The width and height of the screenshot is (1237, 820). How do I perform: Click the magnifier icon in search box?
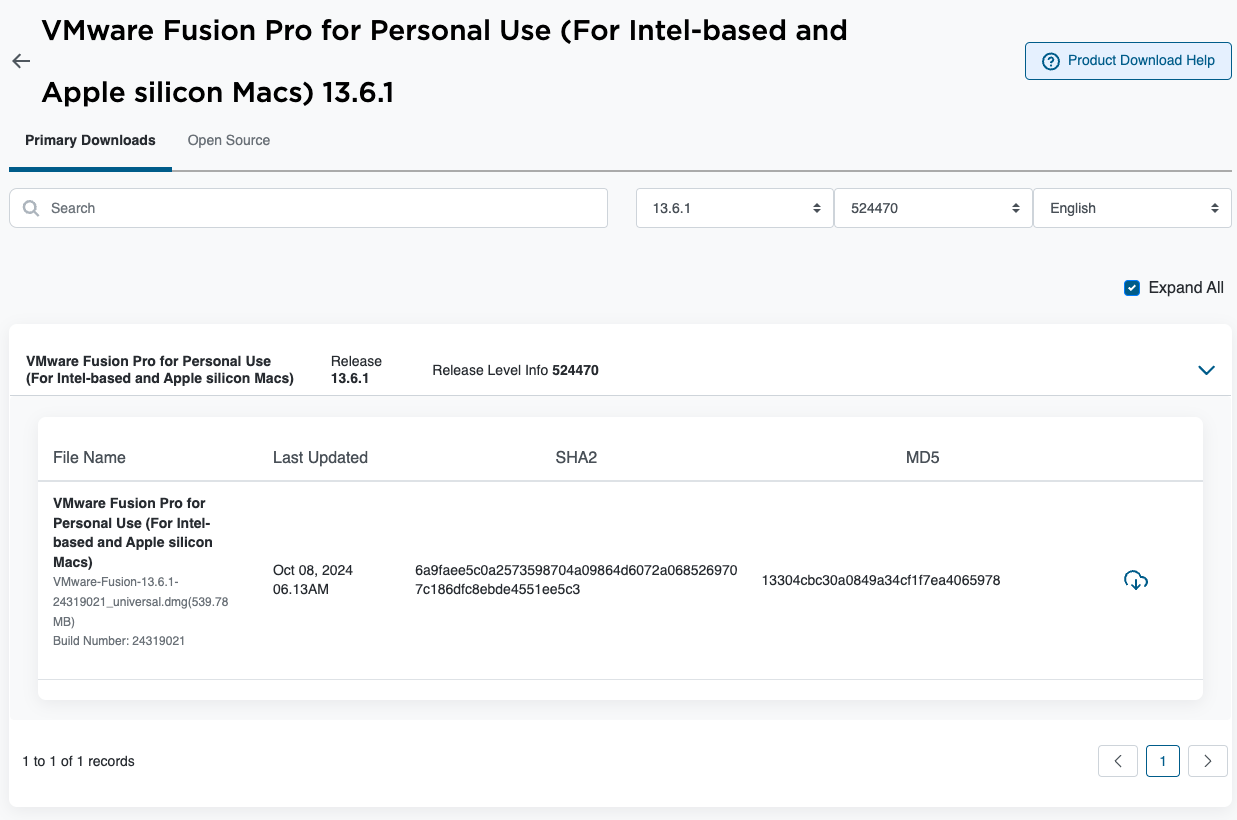coord(31,208)
